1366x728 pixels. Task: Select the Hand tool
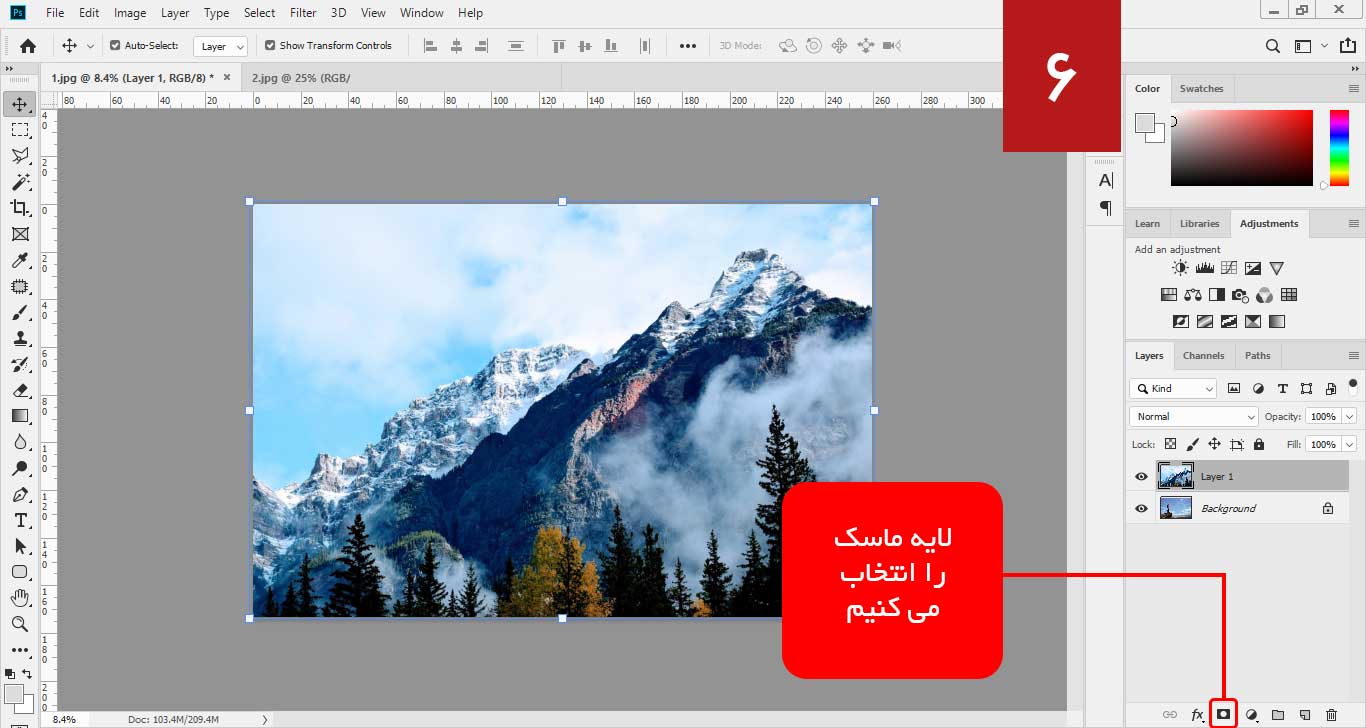point(20,598)
